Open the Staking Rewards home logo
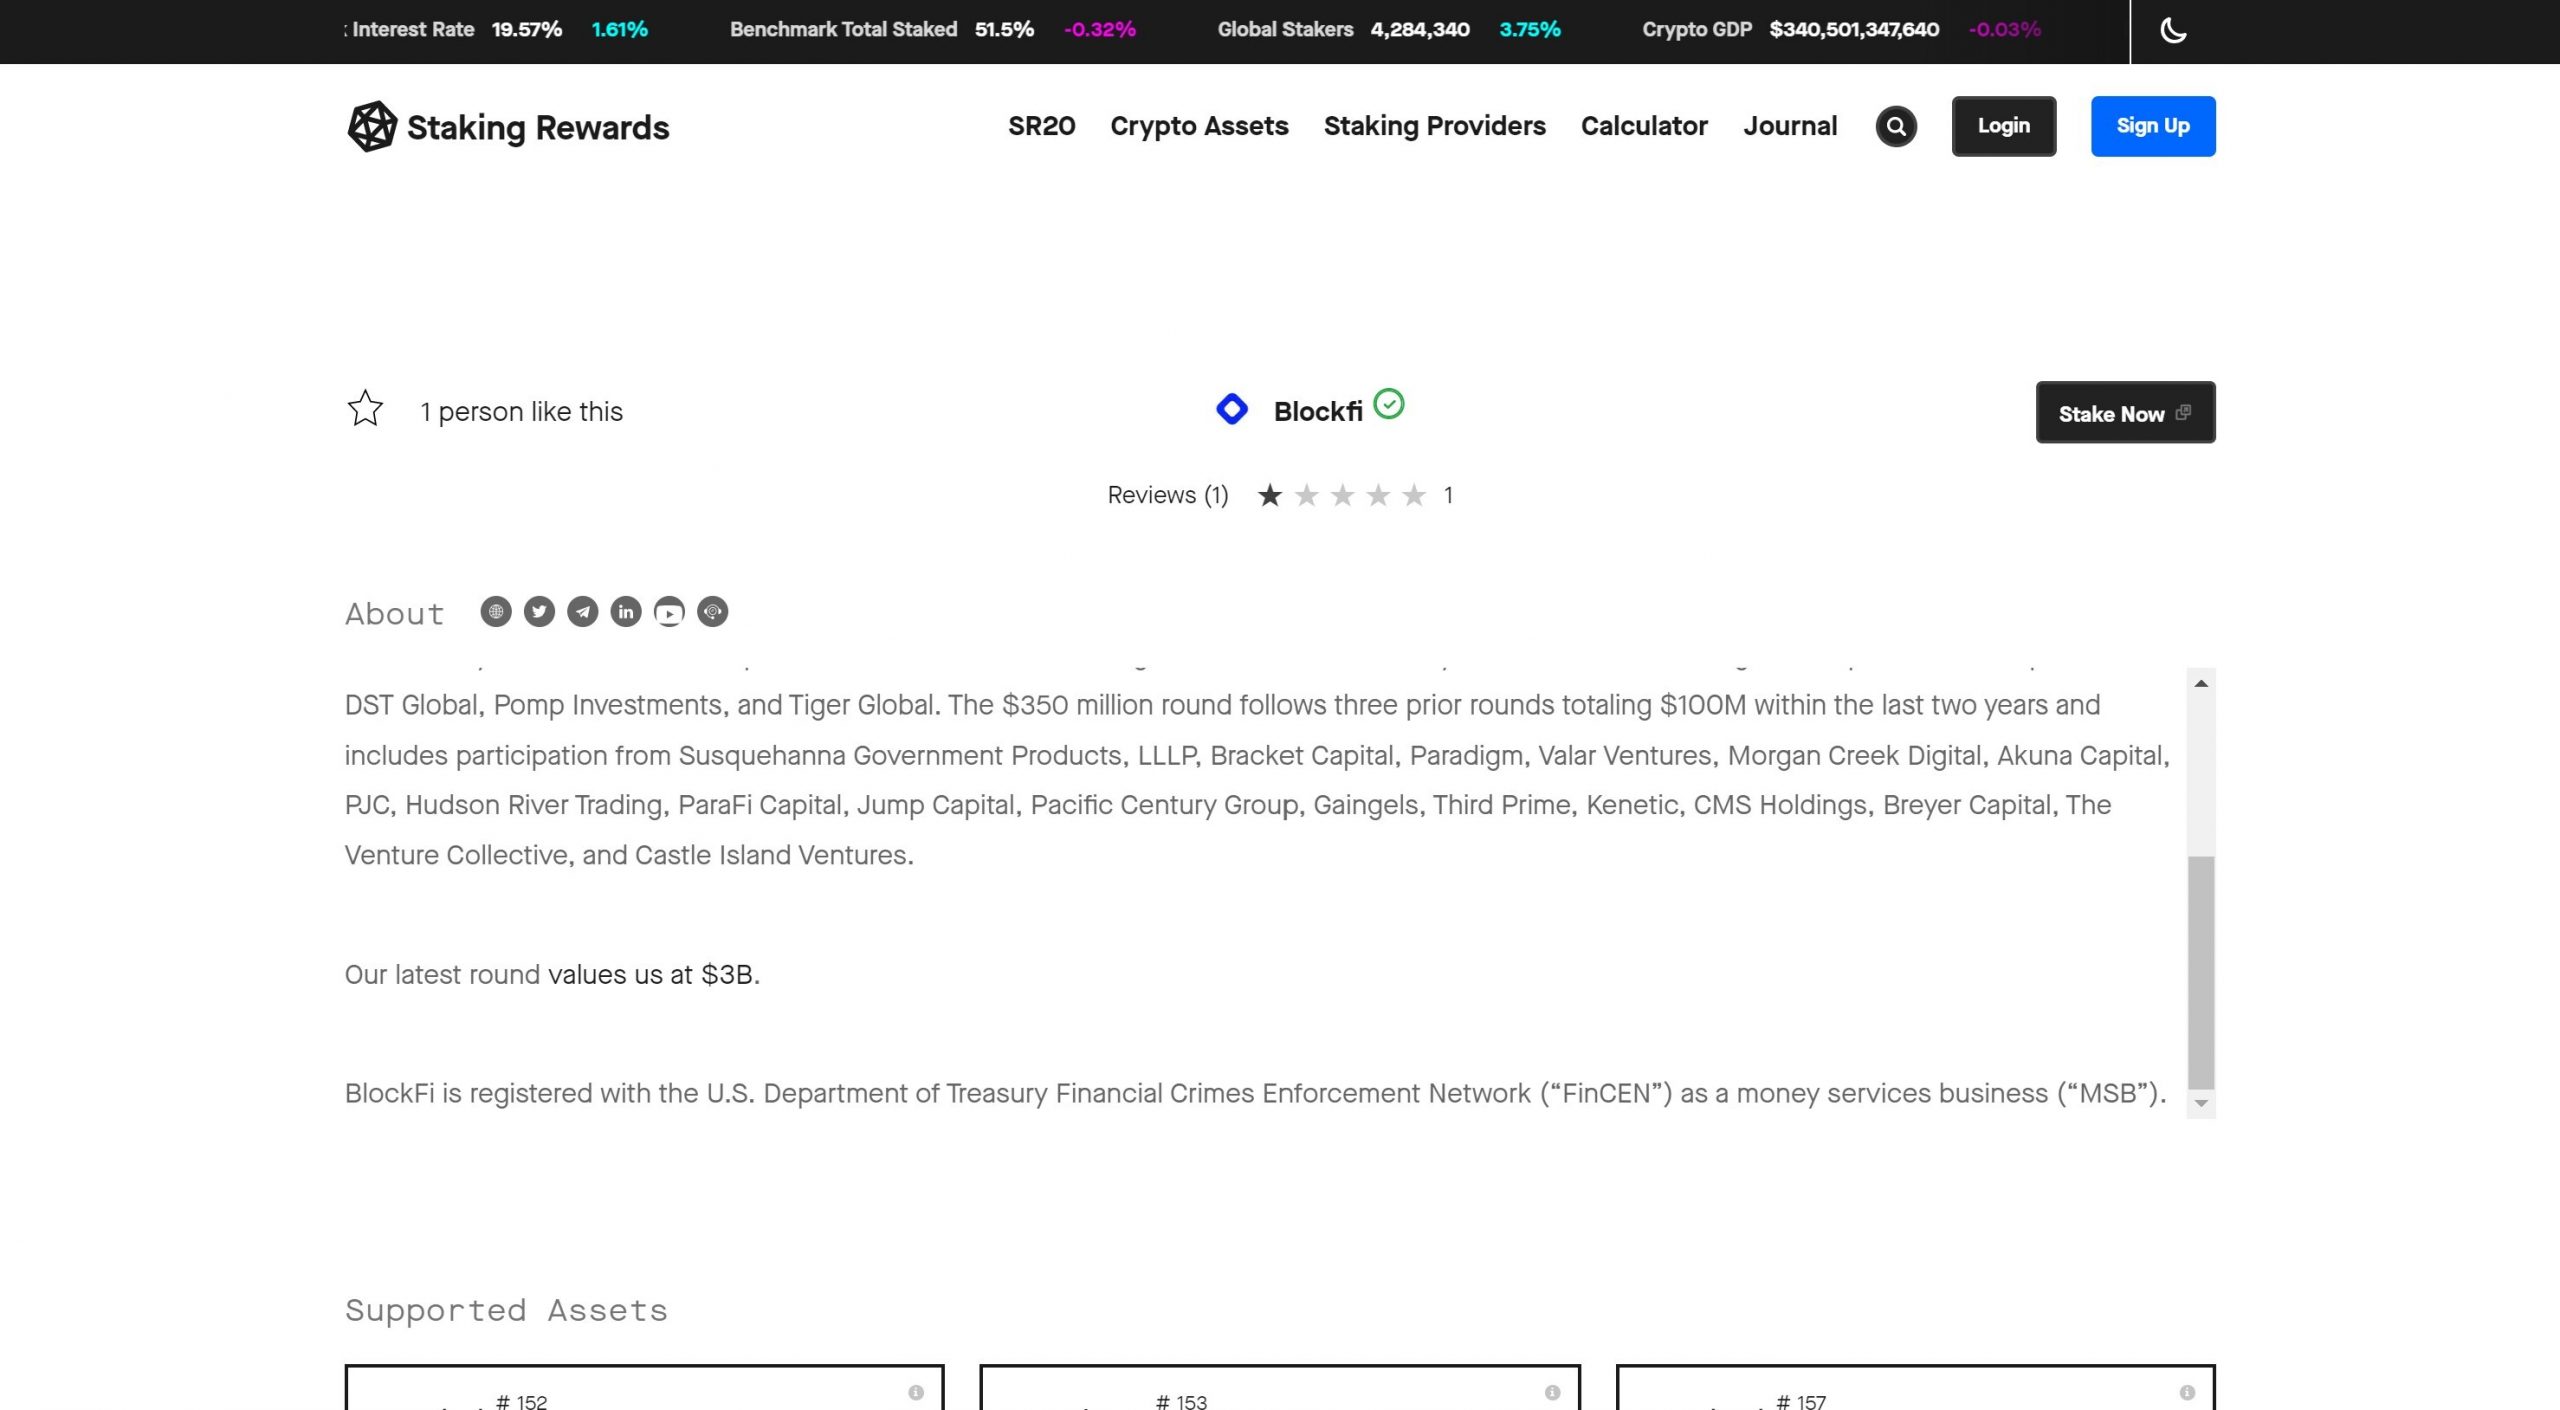The image size is (2560, 1410). pos(508,127)
